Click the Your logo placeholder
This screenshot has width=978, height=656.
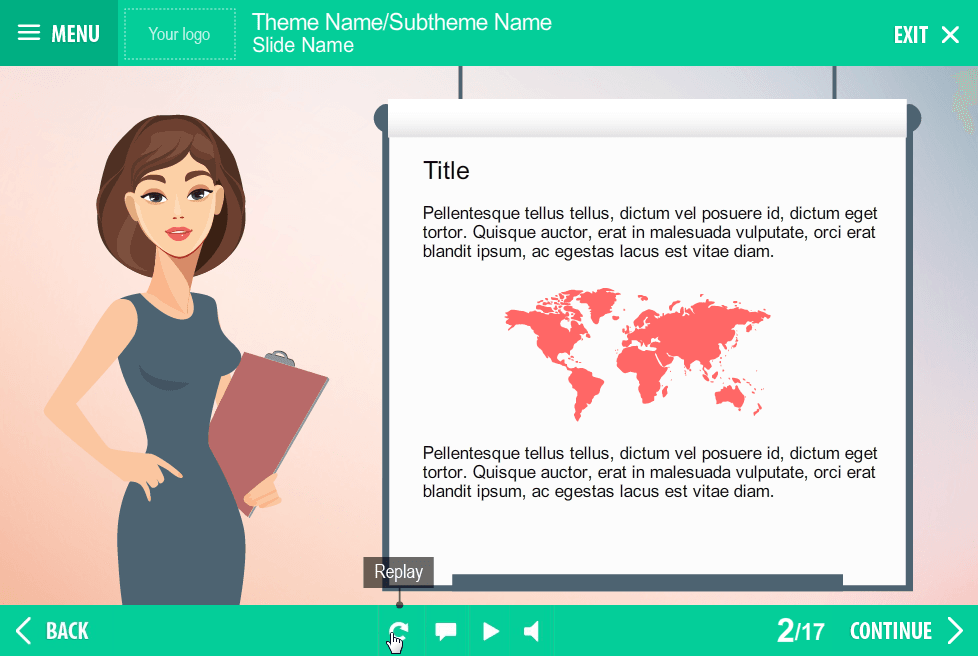(179, 34)
